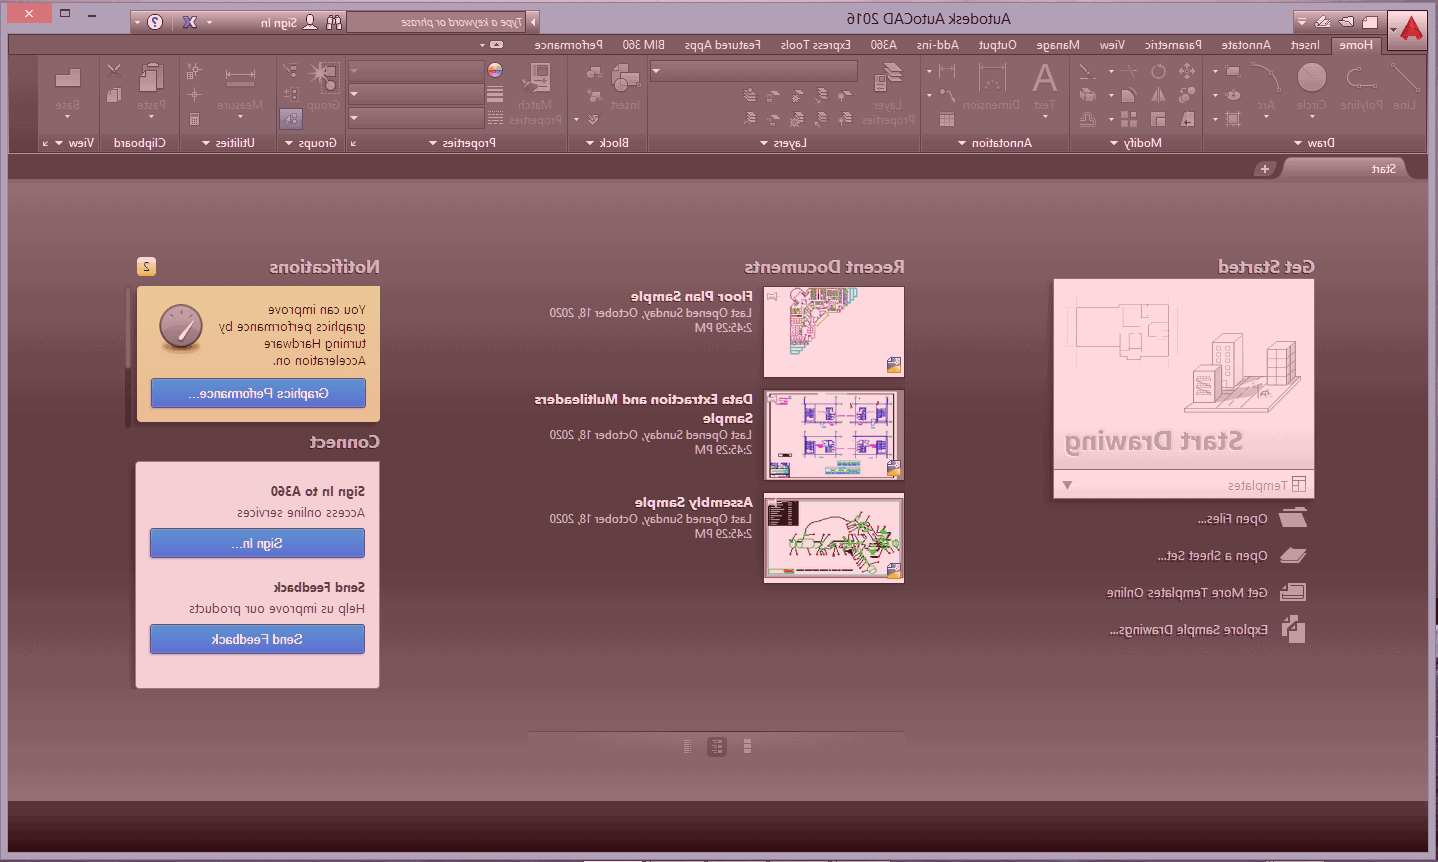Click Match Properties tool

click(x=535, y=94)
